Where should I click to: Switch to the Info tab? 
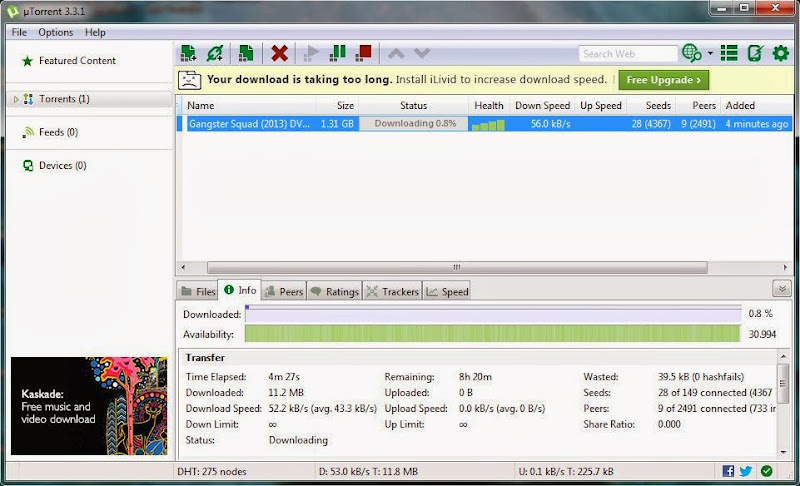[x=240, y=290]
